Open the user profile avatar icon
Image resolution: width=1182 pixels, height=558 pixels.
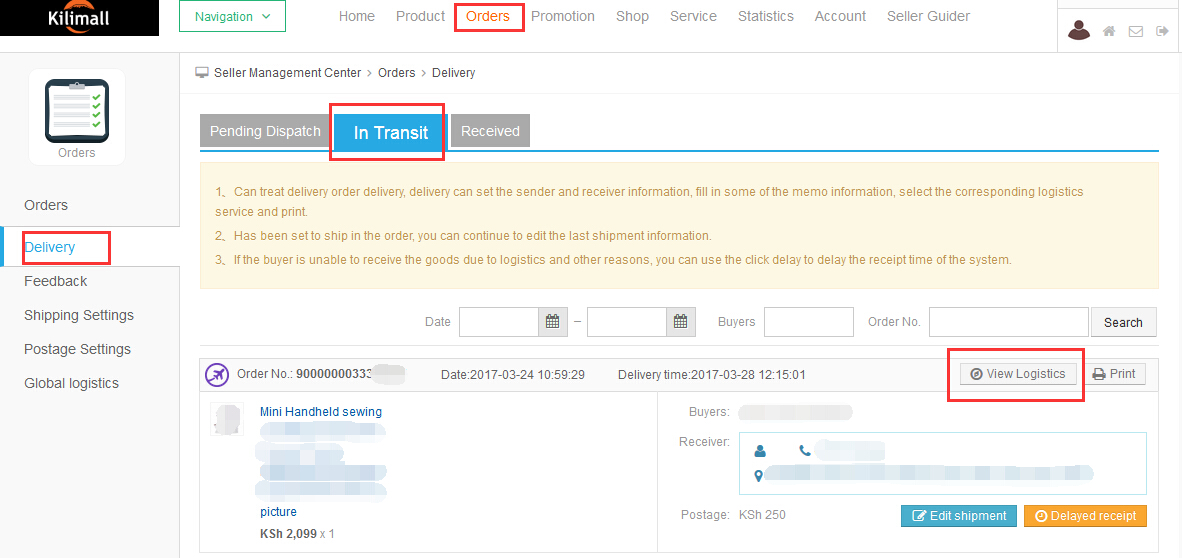(x=1079, y=30)
